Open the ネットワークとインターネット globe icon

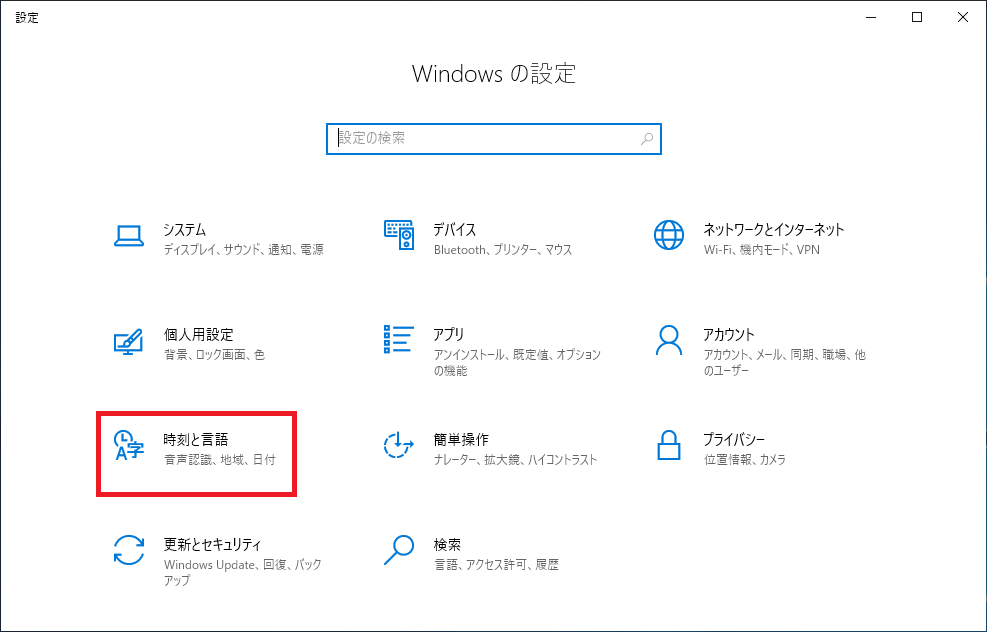point(668,235)
